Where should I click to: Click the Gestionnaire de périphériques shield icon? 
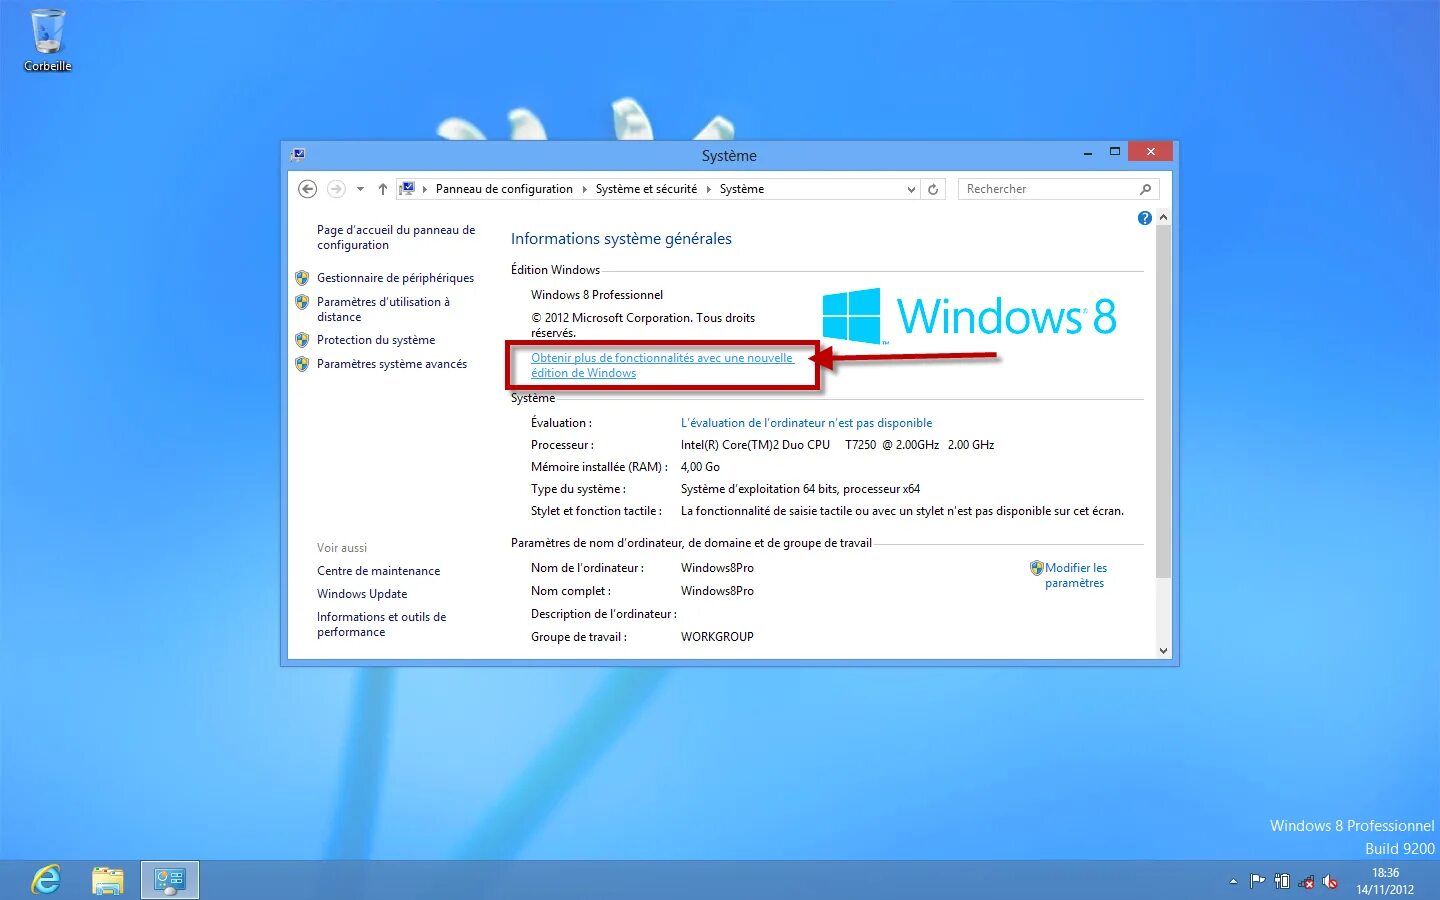(303, 278)
